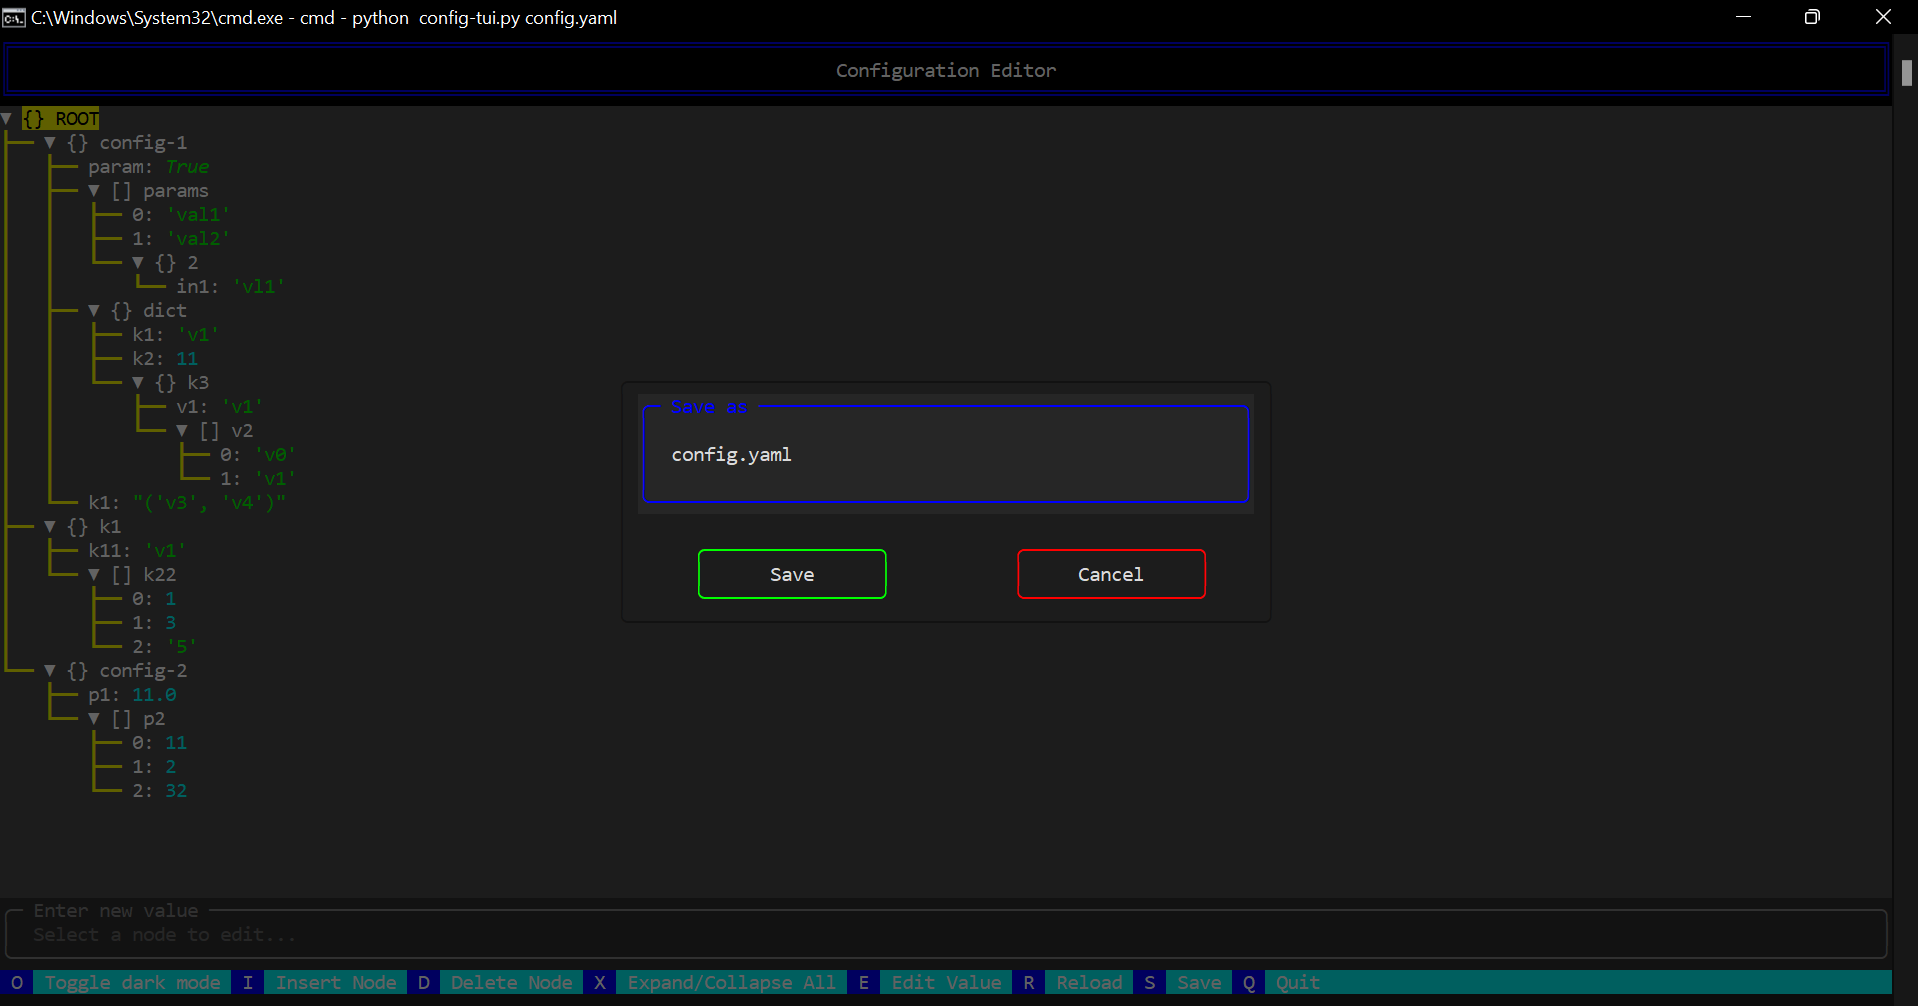Restore down the cmd window
1918x1006 pixels.
point(1812,17)
